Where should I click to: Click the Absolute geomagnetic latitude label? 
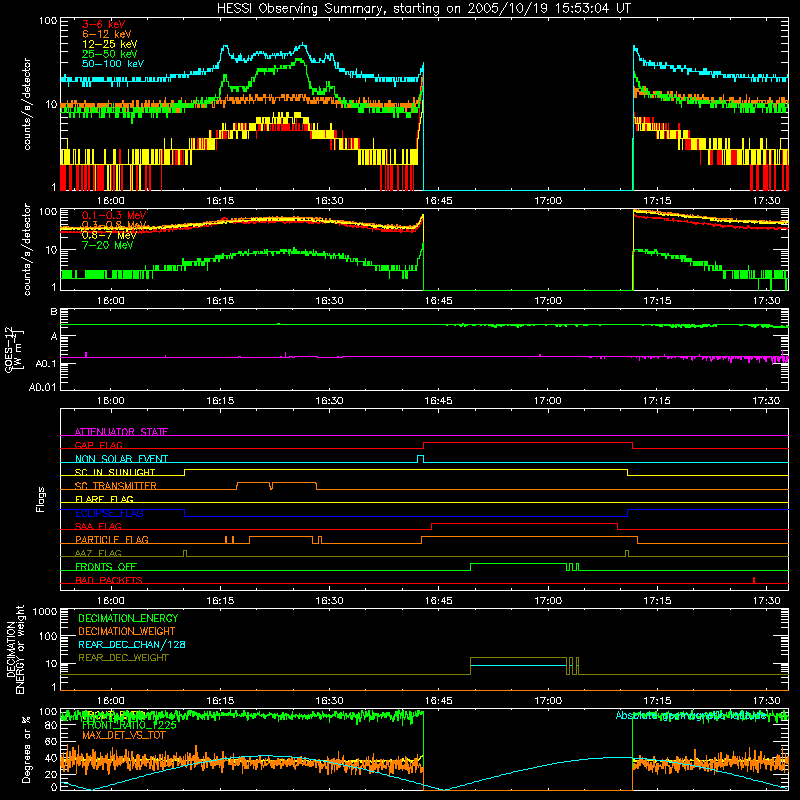(691, 715)
